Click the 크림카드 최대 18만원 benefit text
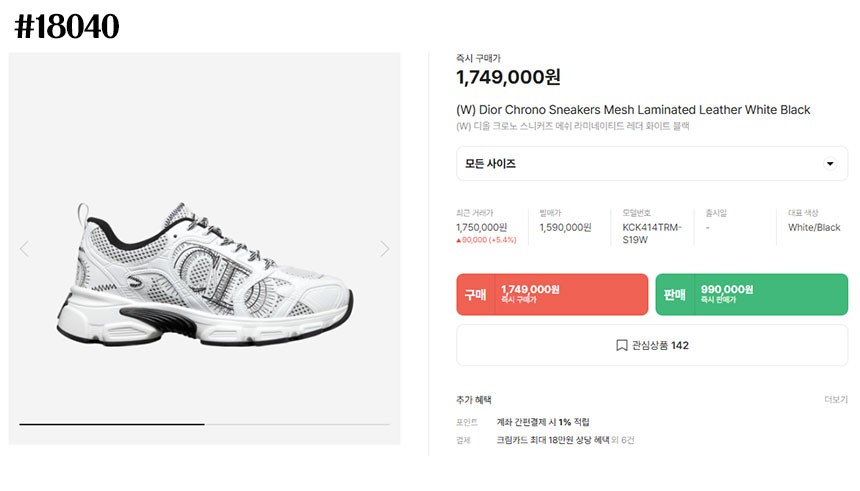This screenshot has height=491, width=860. point(552,440)
